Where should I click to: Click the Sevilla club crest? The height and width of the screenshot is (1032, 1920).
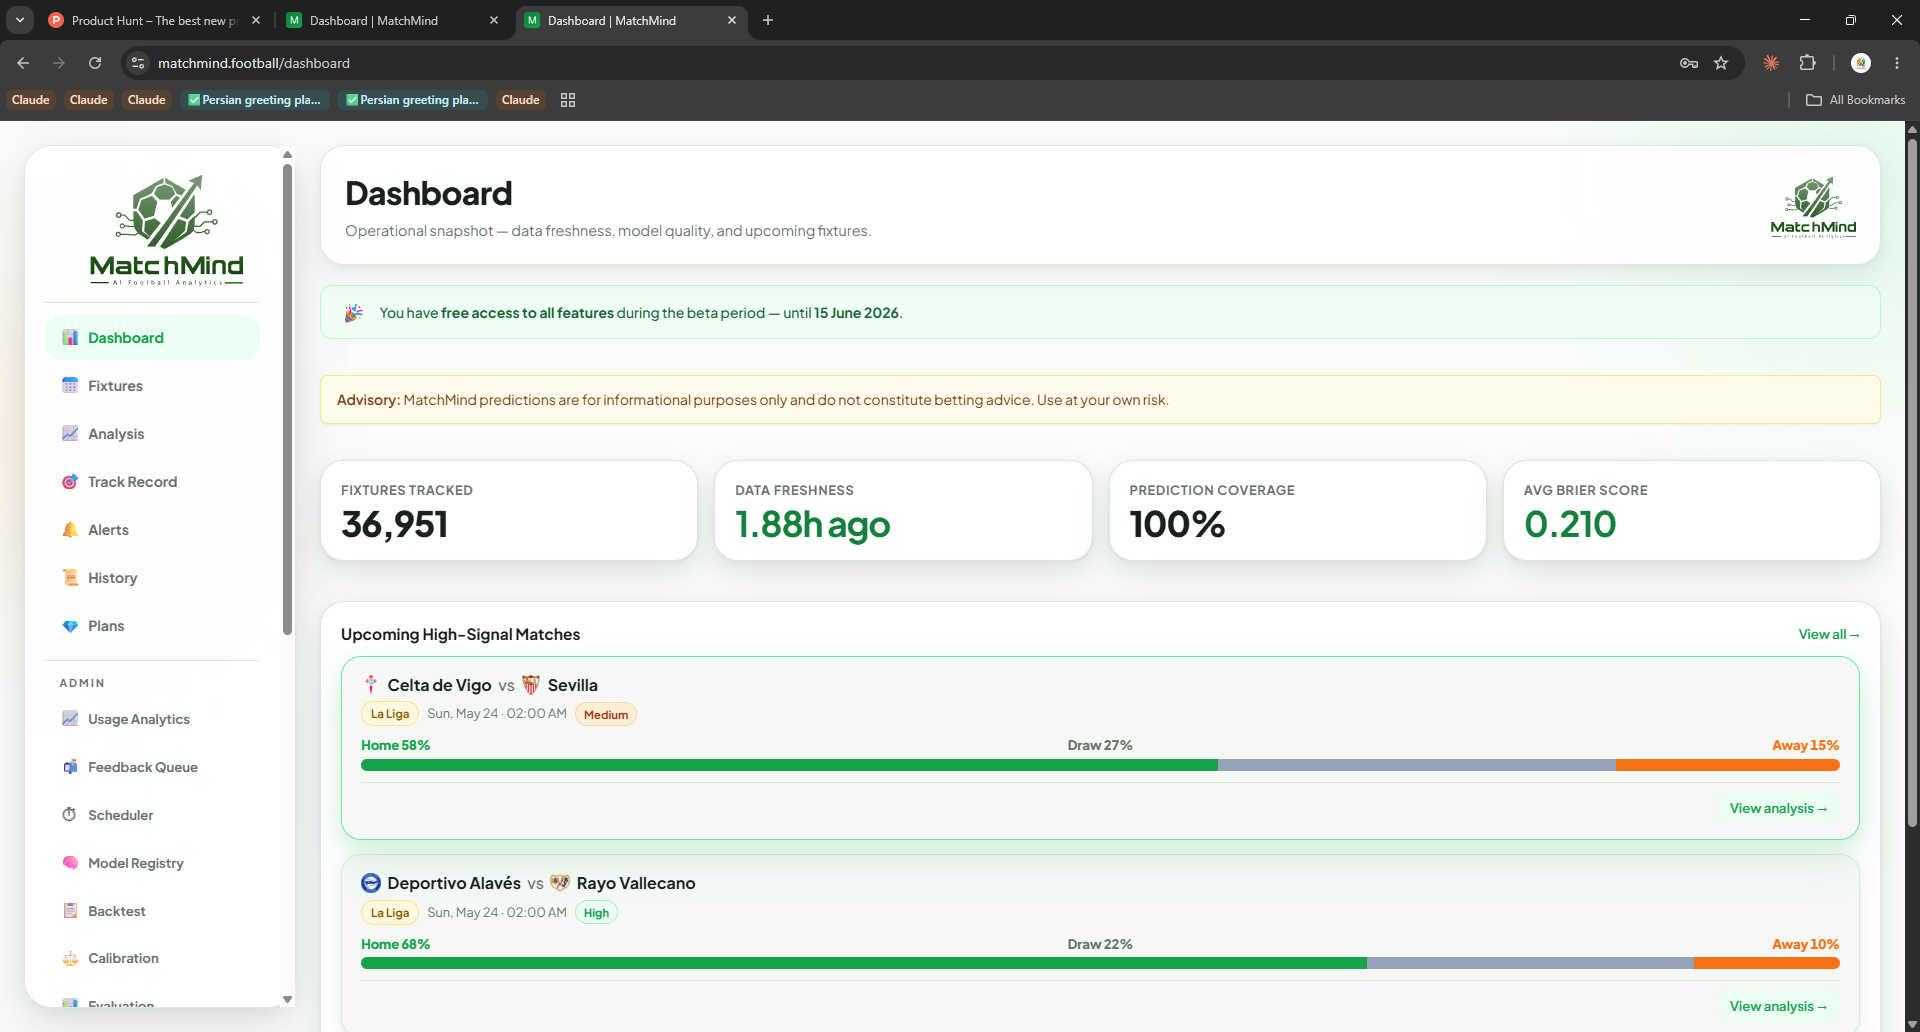(x=531, y=685)
